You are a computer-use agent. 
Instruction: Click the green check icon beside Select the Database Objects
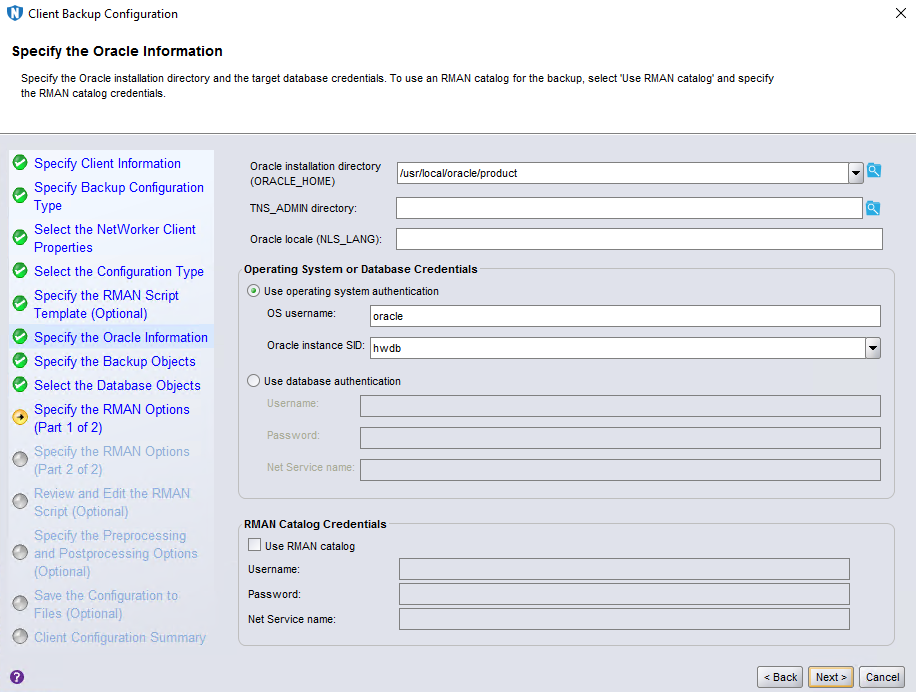[x=19, y=385]
